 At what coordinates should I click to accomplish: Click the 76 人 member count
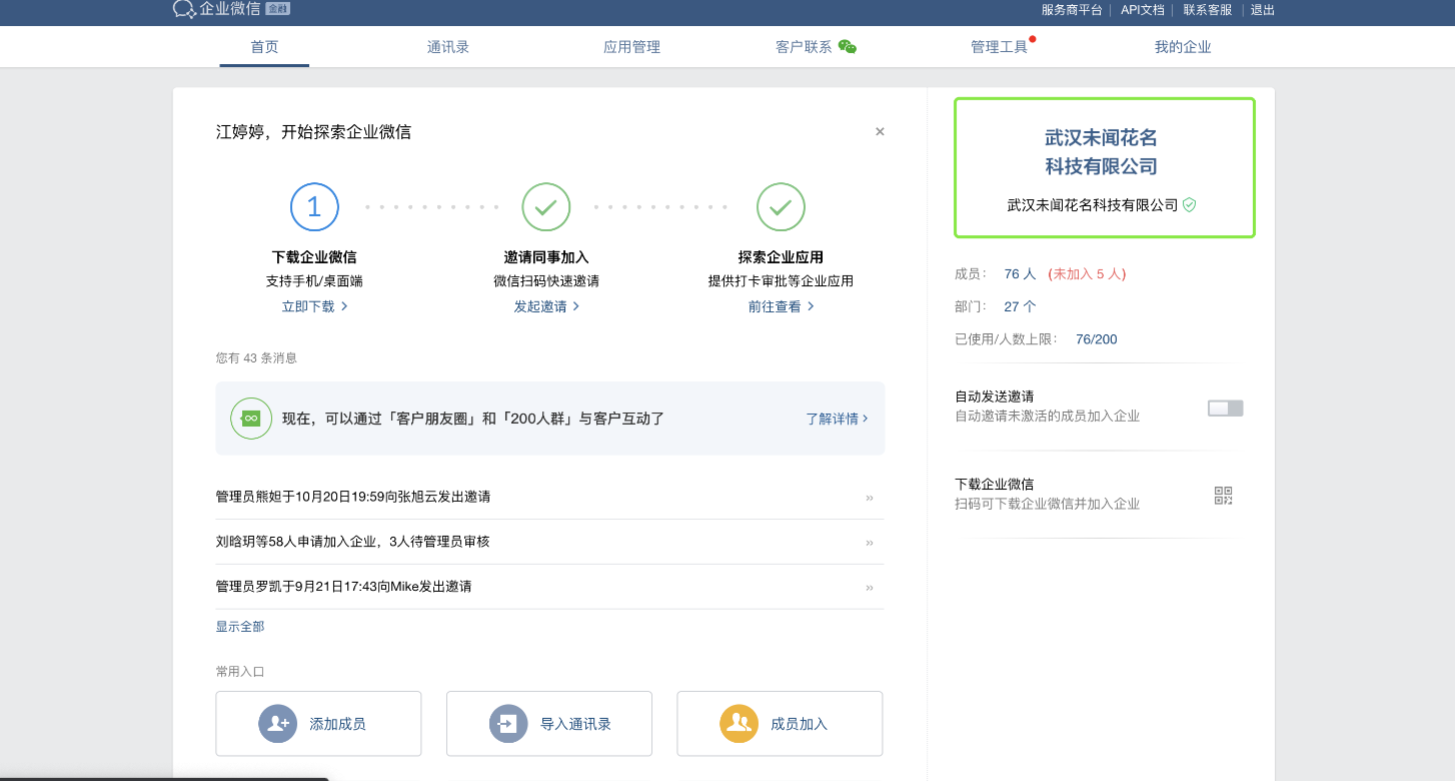click(x=1020, y=273)
